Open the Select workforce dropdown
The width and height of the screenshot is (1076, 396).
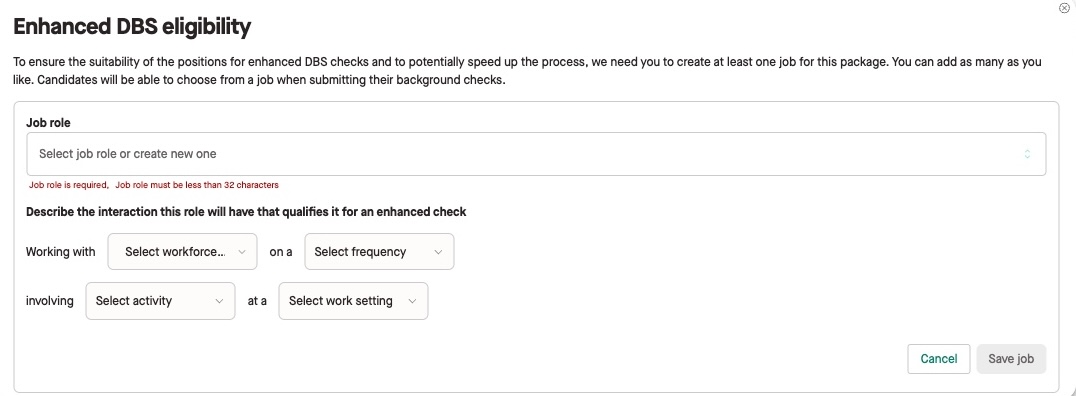click(183, 252)
